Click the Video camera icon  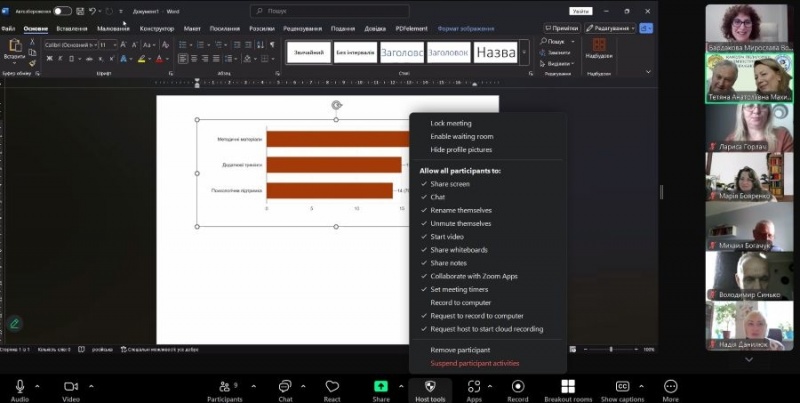pos(71,387)
